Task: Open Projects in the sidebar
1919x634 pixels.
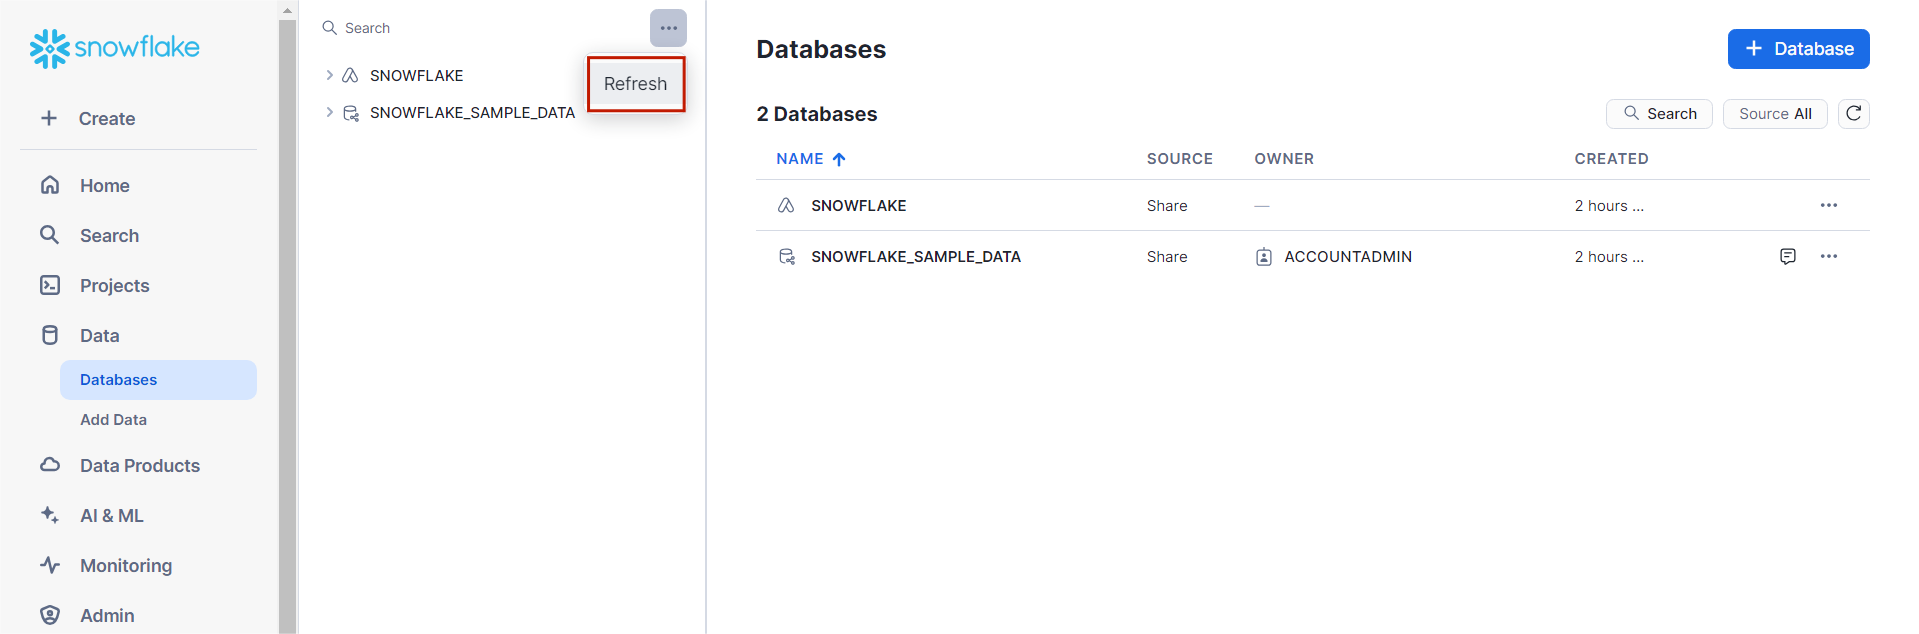Action: coord(114,285)
